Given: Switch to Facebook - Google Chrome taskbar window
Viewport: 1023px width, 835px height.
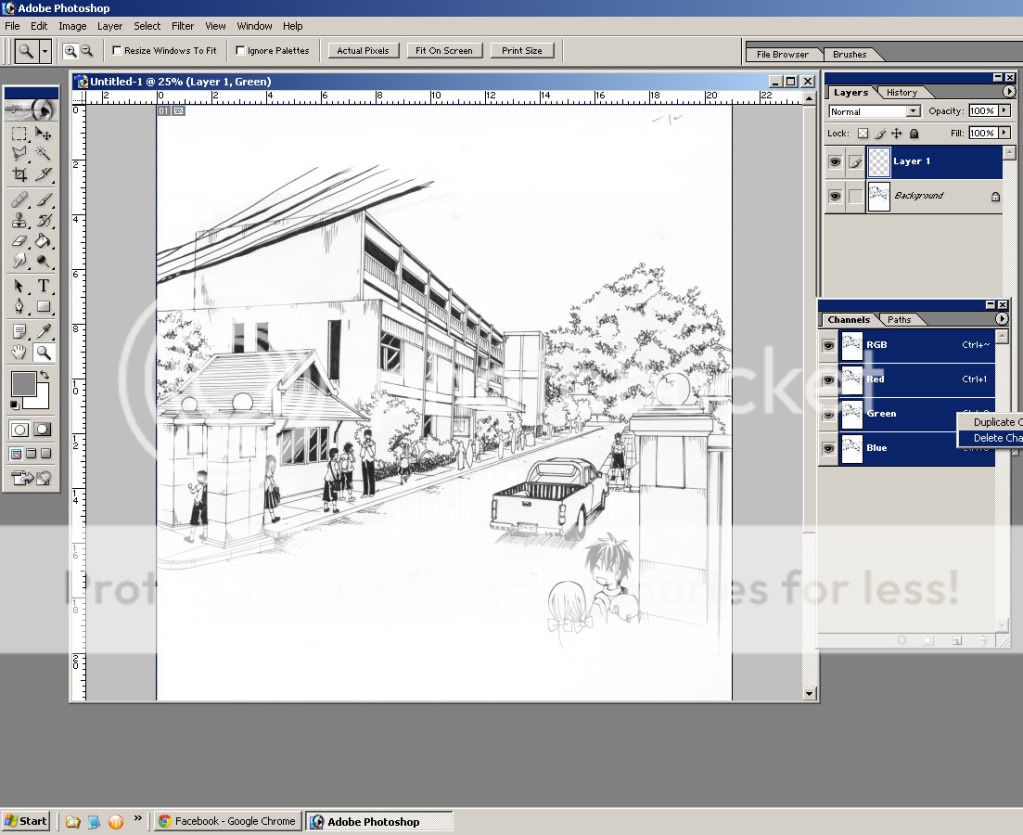Looking at the screenshot, I should pyautogui.click(x=228, y=821).
